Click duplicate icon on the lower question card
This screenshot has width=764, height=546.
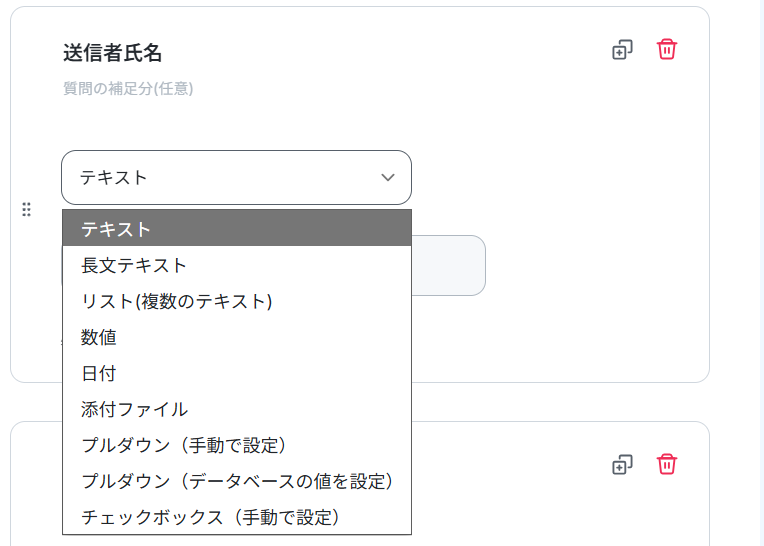pyautogui.click(x=622, y=465)
